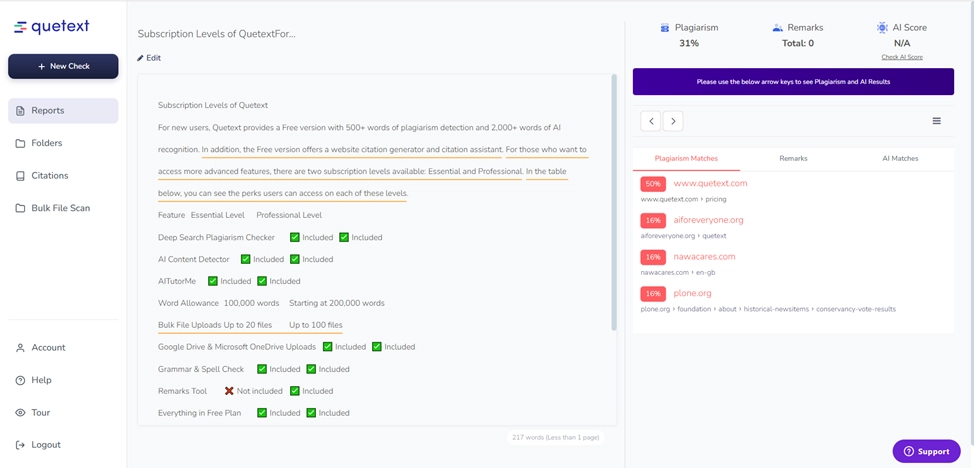974x468 pixels.
Task: Open the aiforeveryone.org match
Action: pos(708,220)
